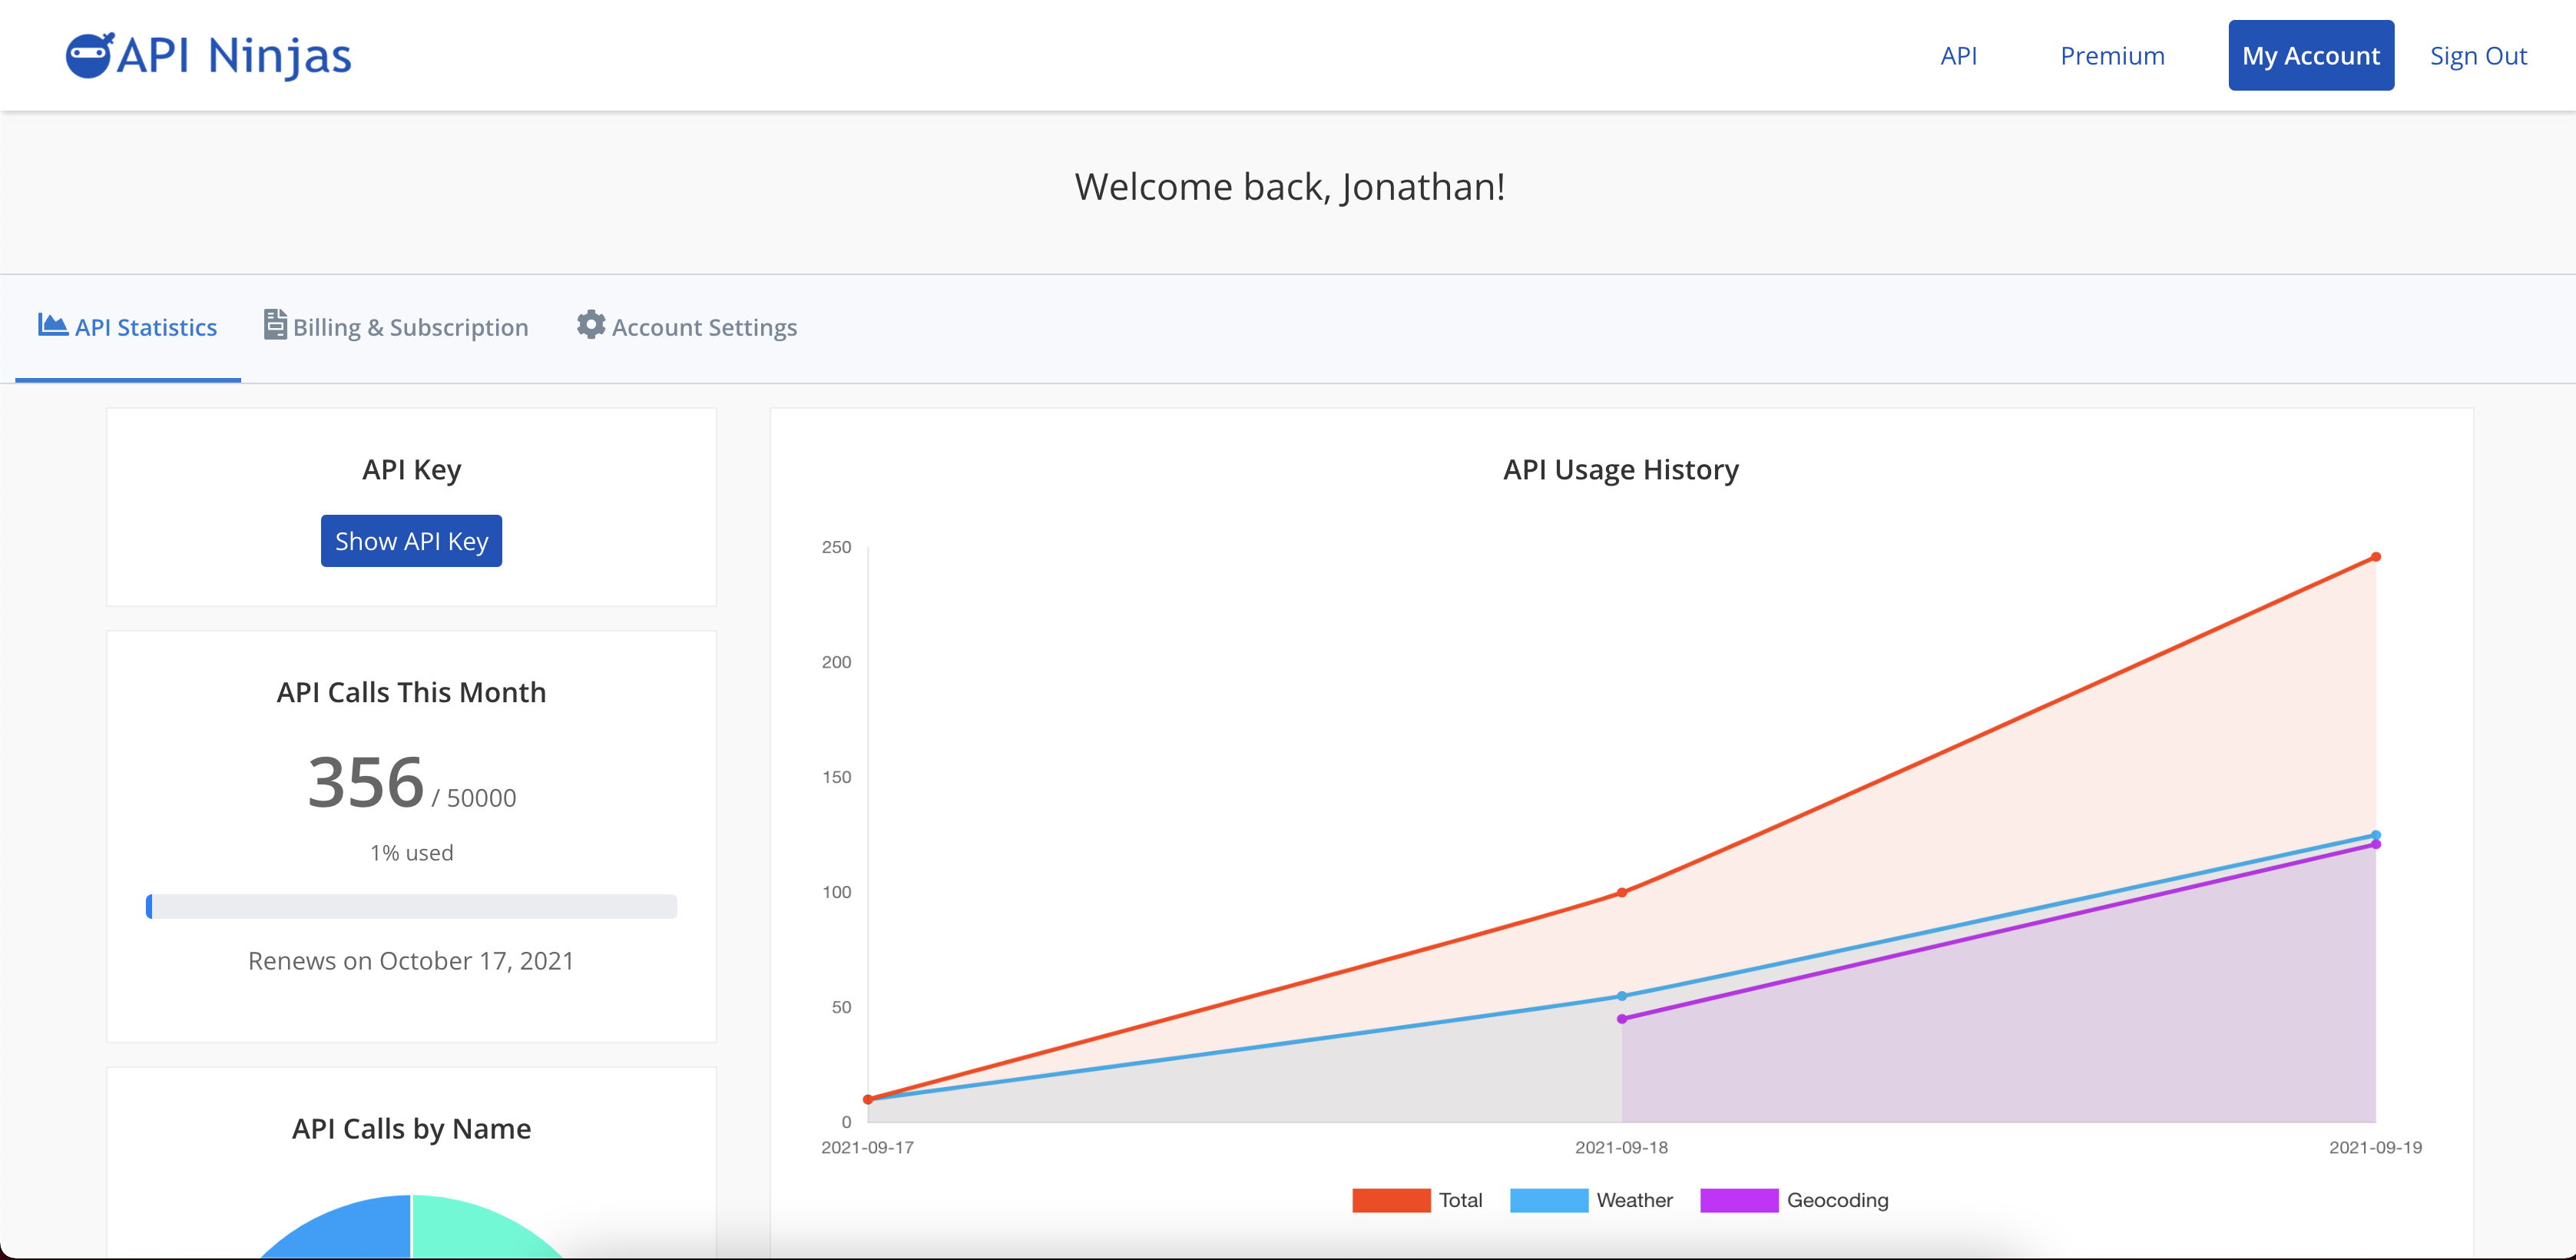Click the Account Settings gear icon
This screenshot has height=1260, width=2576.
coord(591,324)
